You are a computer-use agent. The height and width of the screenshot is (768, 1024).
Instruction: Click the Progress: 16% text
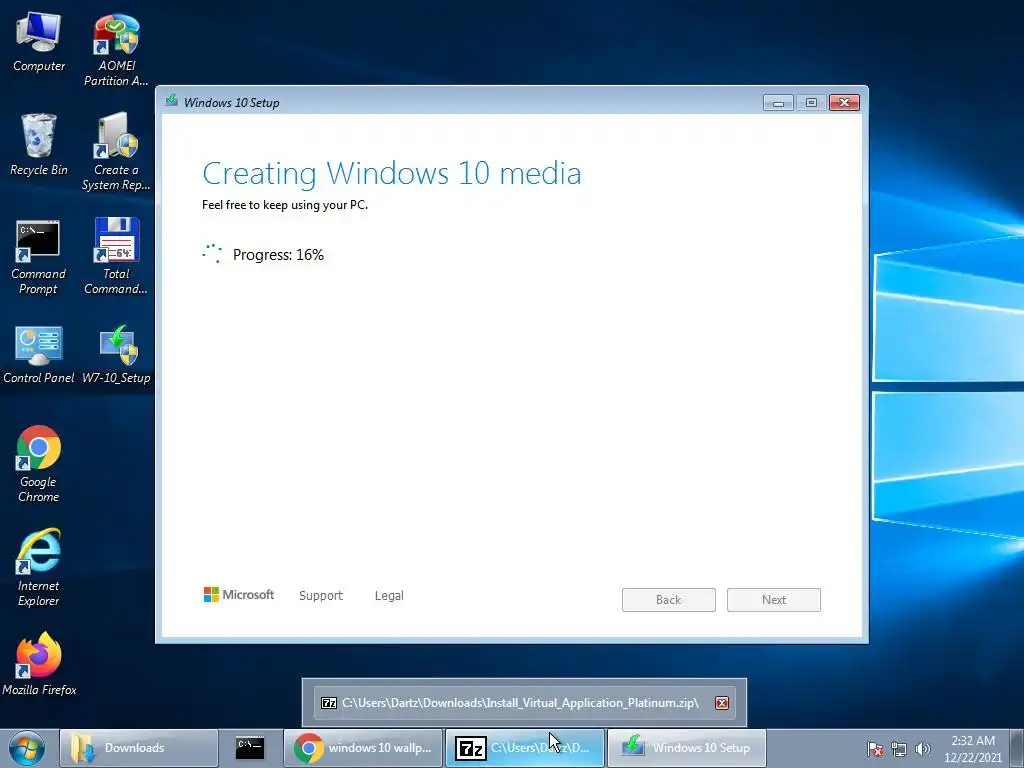click(x=278, y=255)
